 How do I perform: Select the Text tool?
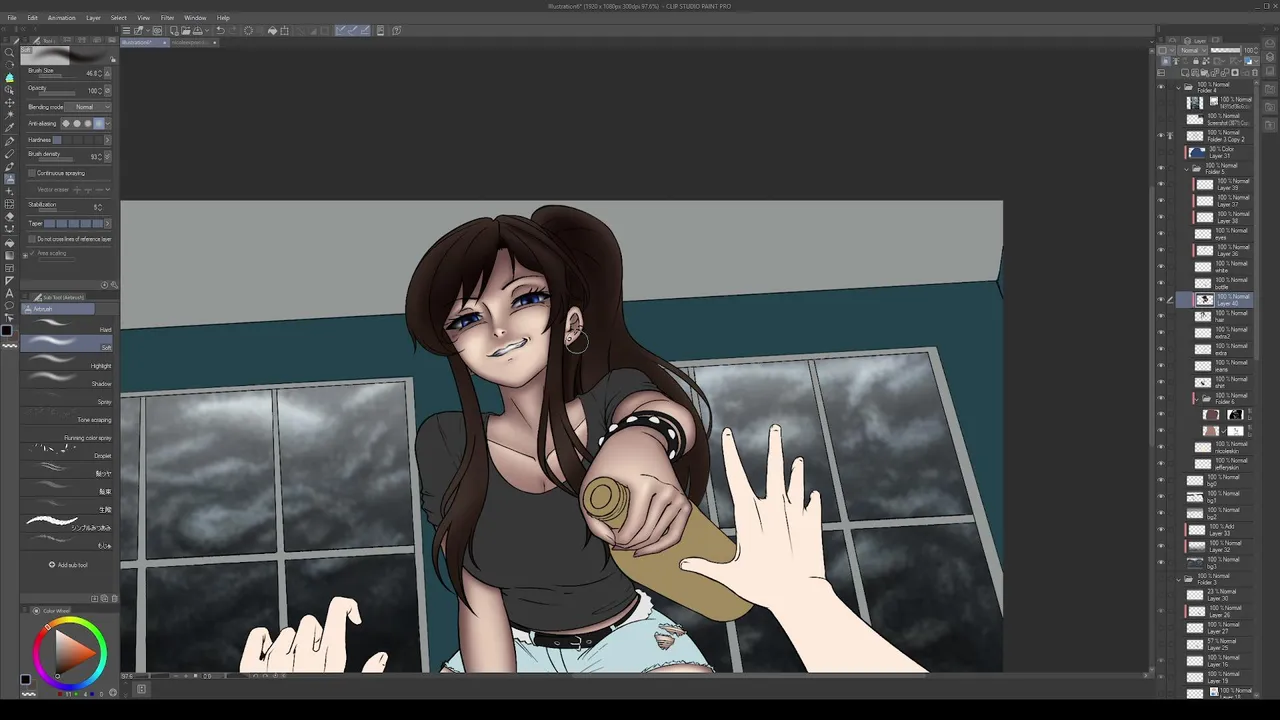pyautogui.click(x=9, y=293)
